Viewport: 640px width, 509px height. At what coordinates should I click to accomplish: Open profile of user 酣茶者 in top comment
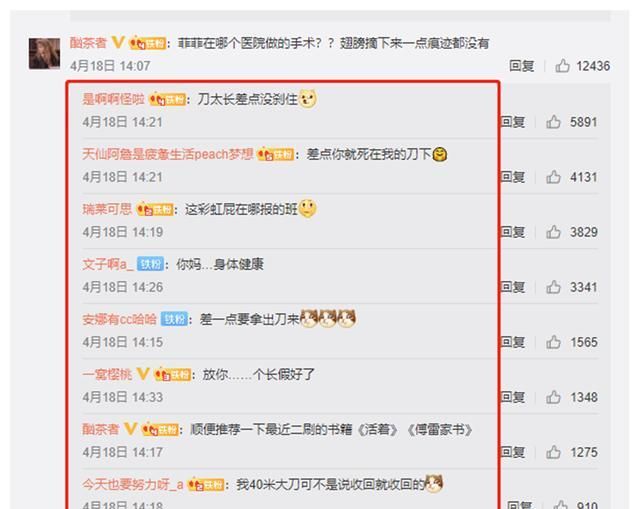point(88,42)
